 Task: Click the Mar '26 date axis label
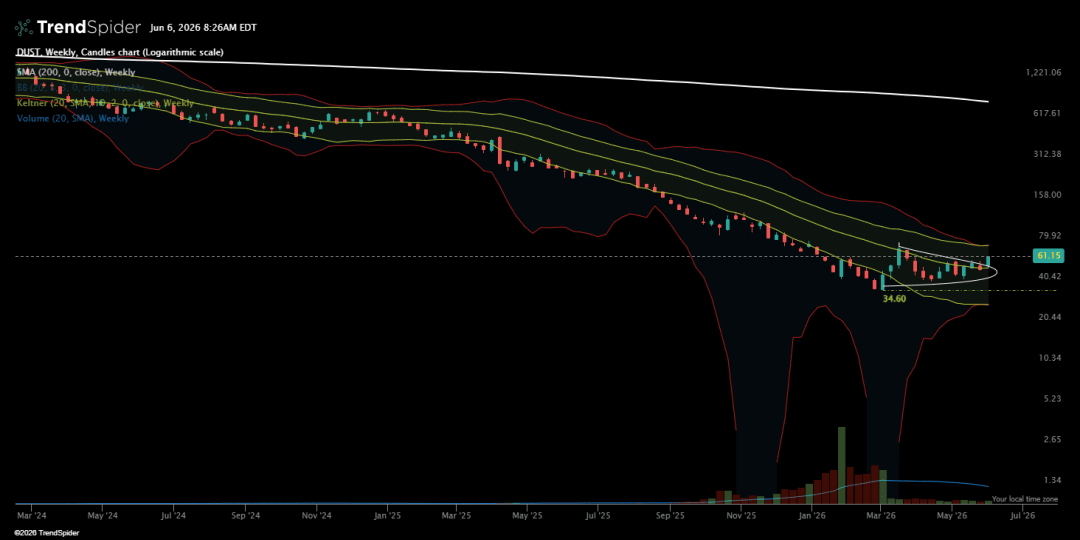[x=881, y=515]
